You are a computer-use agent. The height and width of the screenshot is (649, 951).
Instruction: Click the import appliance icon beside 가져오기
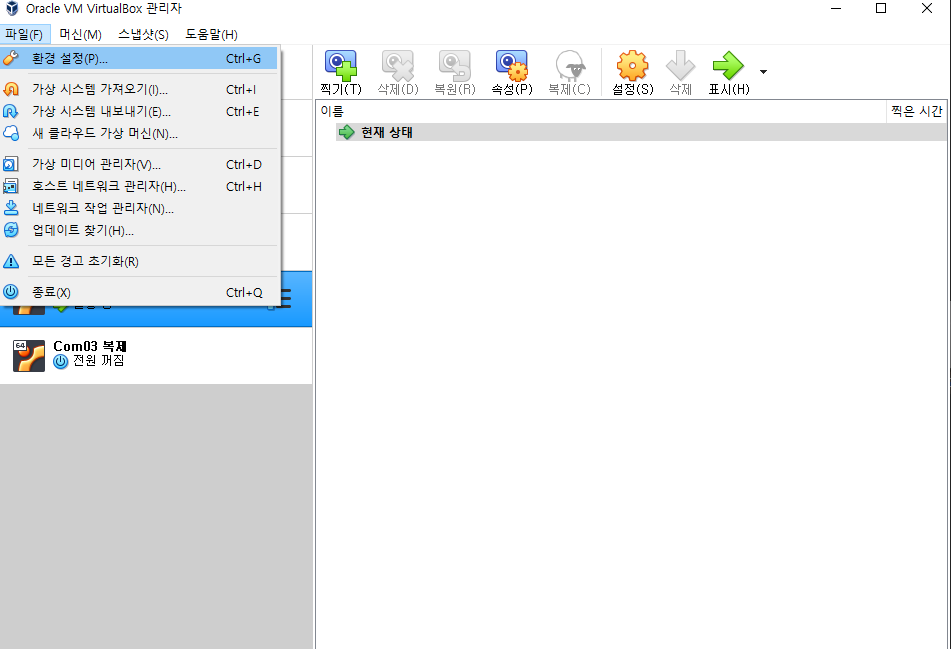[11, 89]
